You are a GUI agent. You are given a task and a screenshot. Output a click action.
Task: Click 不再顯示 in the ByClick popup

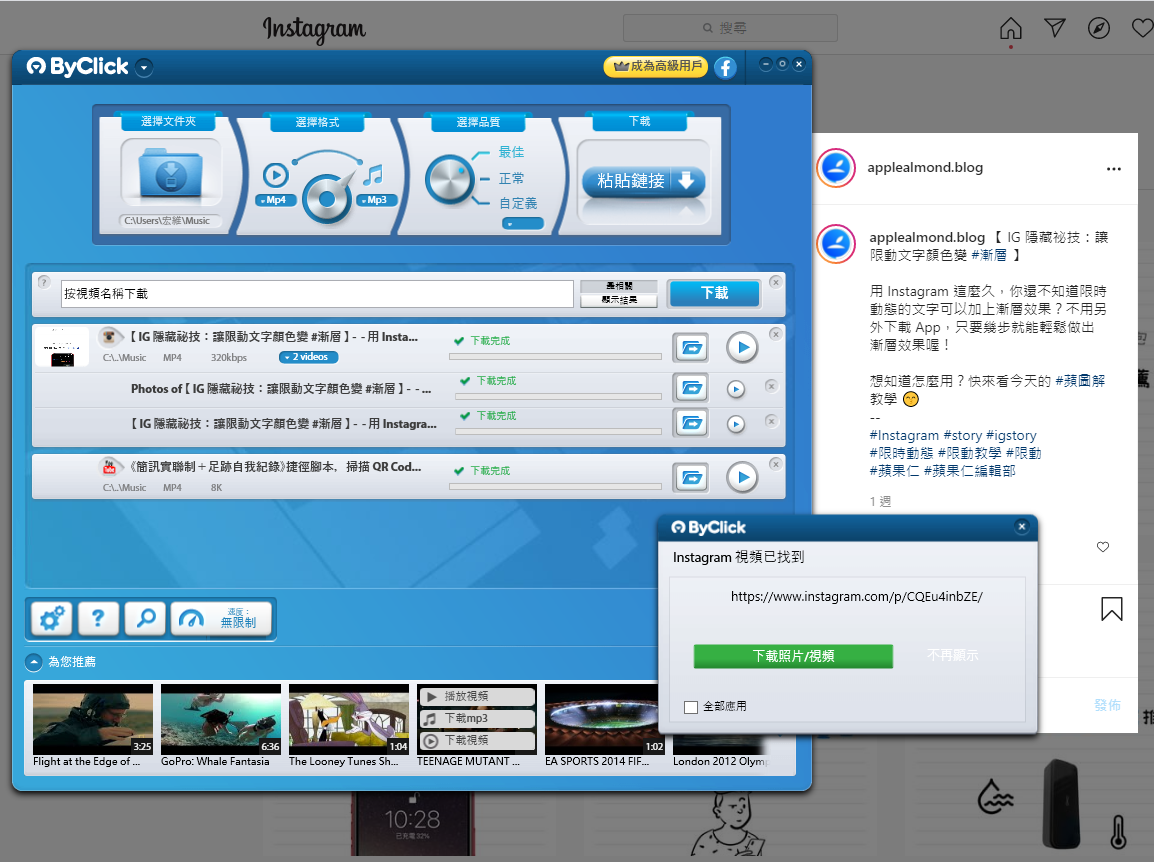(x=953, y=655)
